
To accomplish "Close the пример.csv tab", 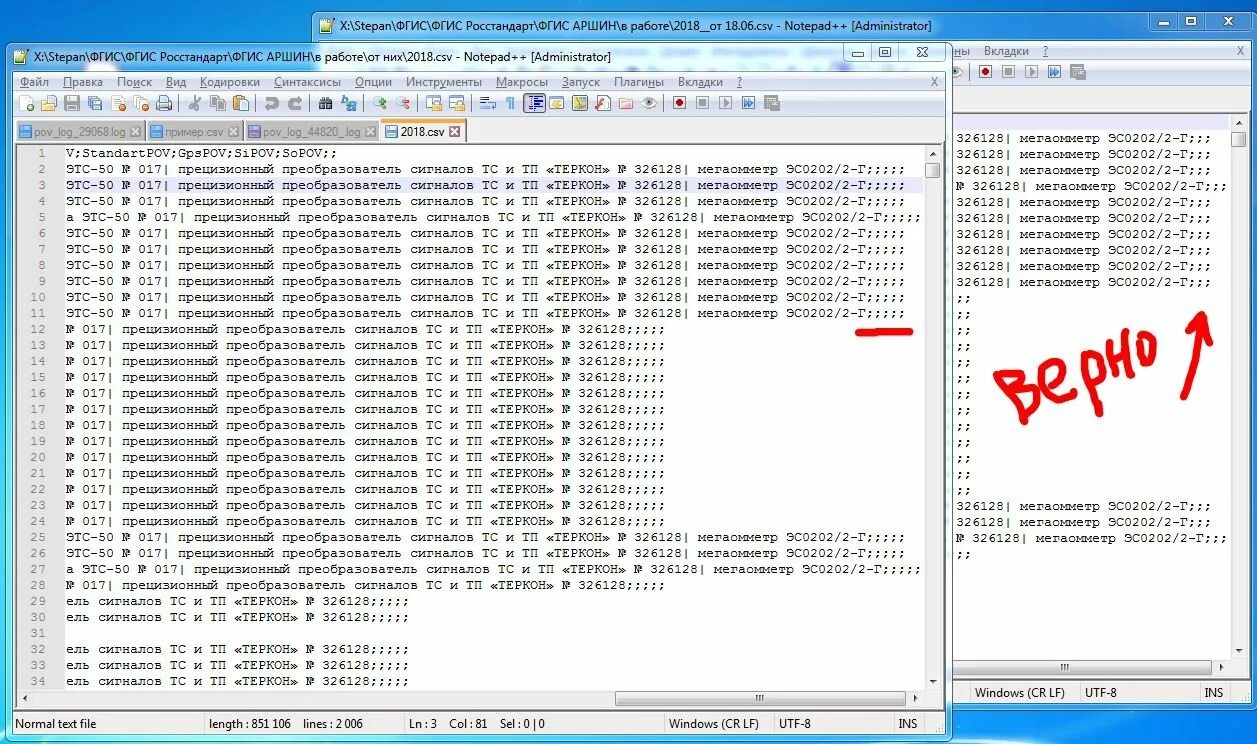I will (234, 131).
